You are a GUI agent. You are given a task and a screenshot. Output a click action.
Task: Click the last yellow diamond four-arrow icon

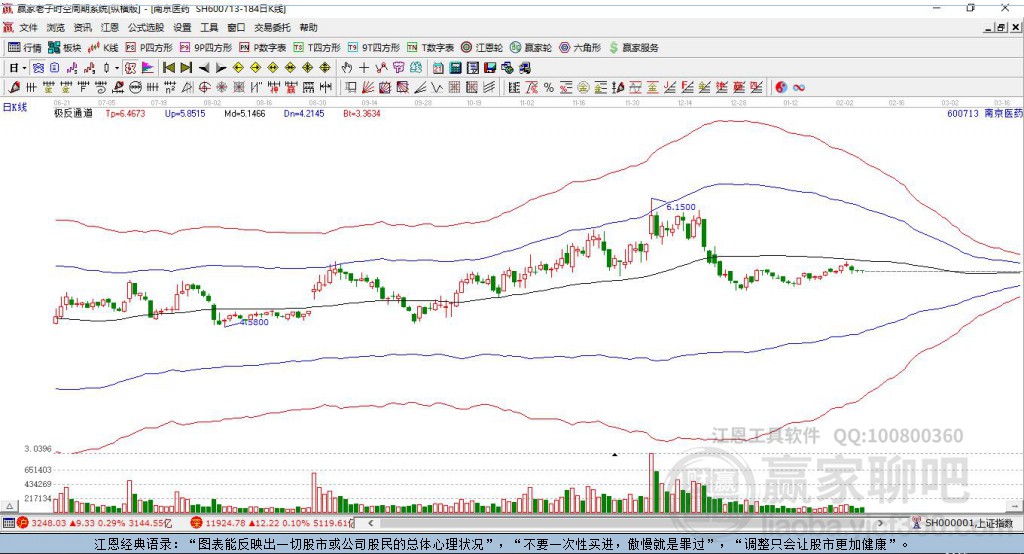[325, 68]
